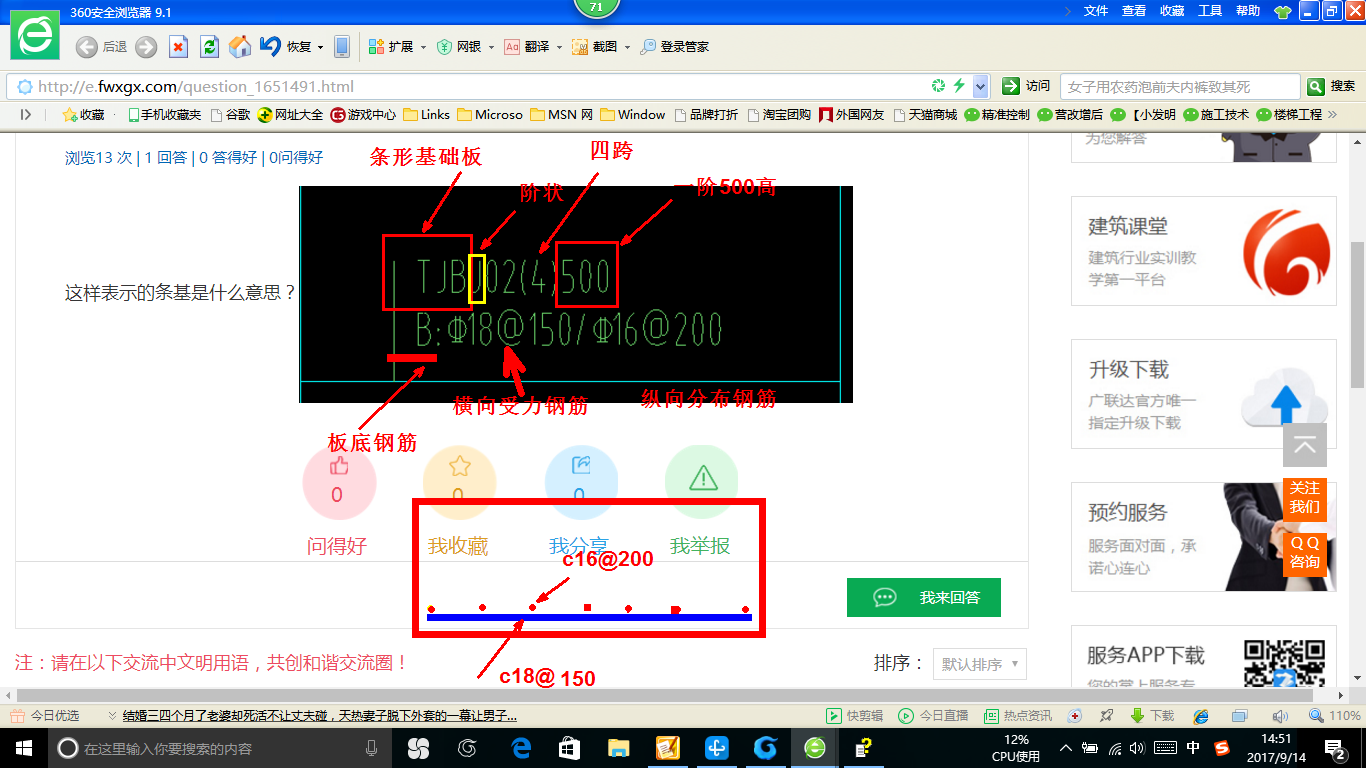Open the 网银 online banking tool

click(459, 46)
